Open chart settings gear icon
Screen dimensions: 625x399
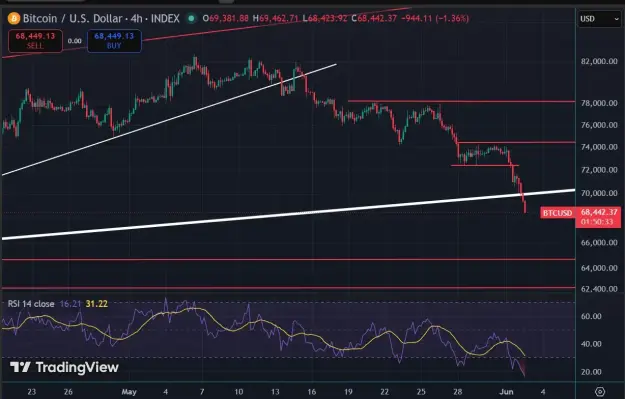pyautogui.click(x=600, y=391)
